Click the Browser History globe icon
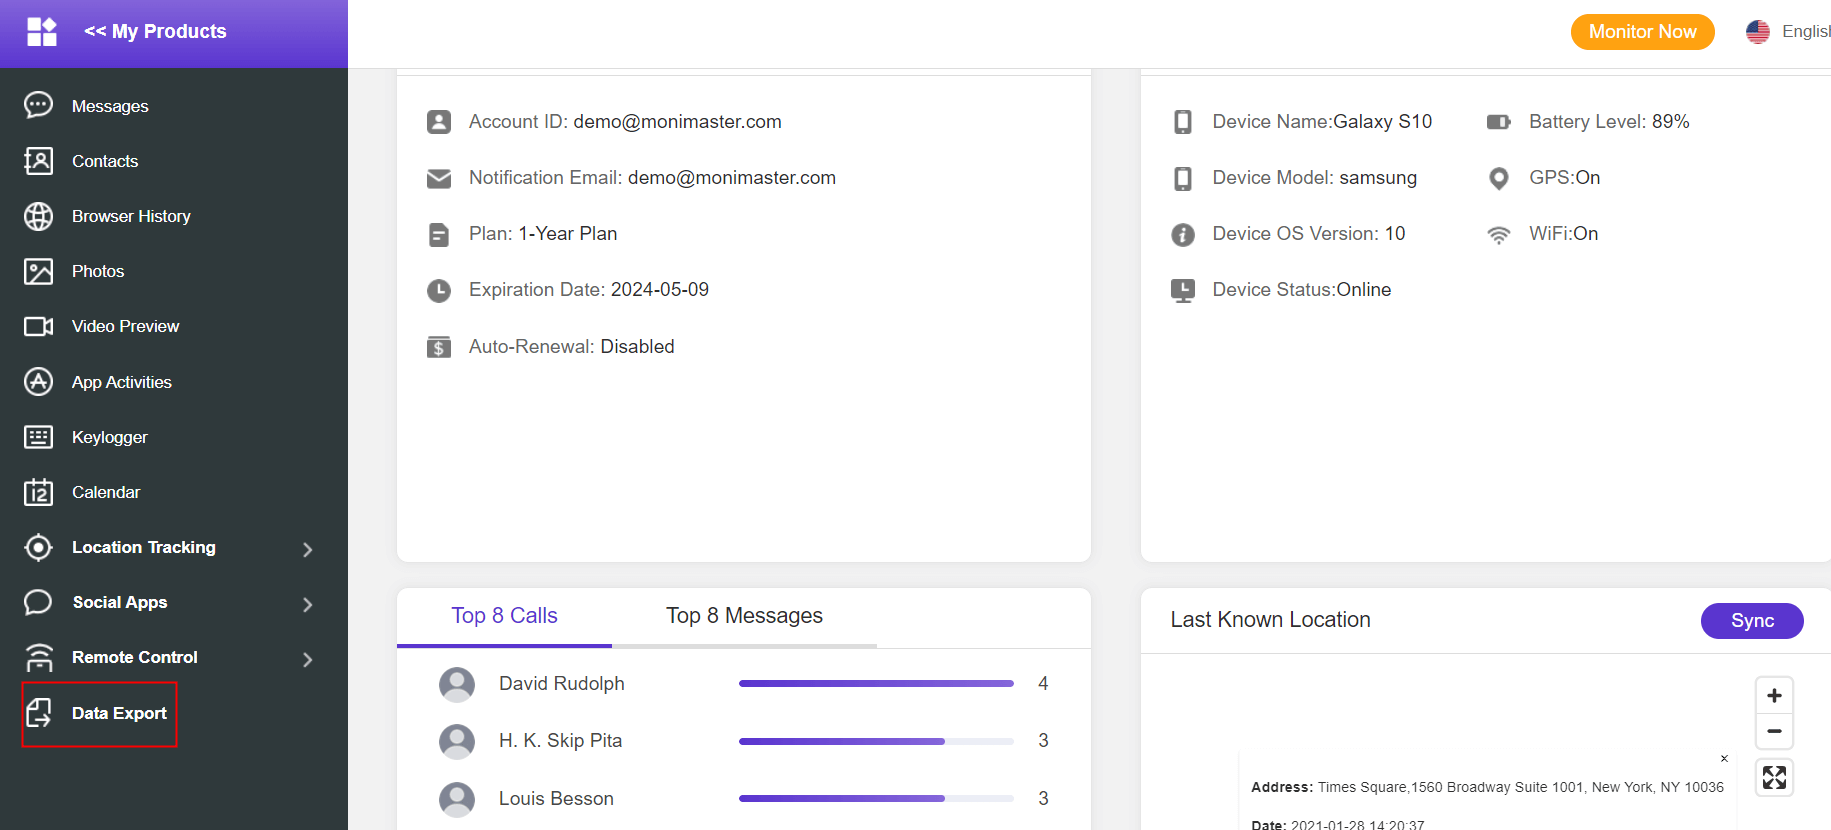The height and width of the screenshot is (830, 1831). tap(38, 216)
